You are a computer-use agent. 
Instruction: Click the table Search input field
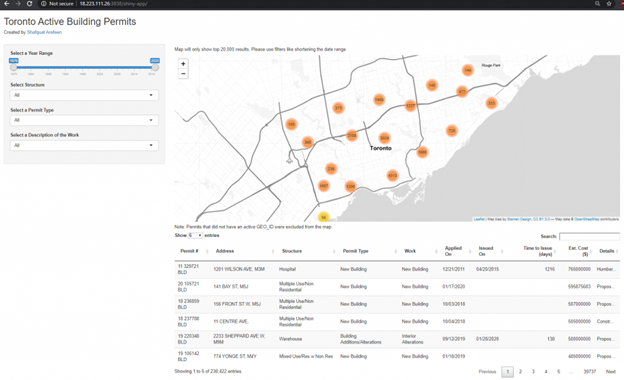[589, 236]
